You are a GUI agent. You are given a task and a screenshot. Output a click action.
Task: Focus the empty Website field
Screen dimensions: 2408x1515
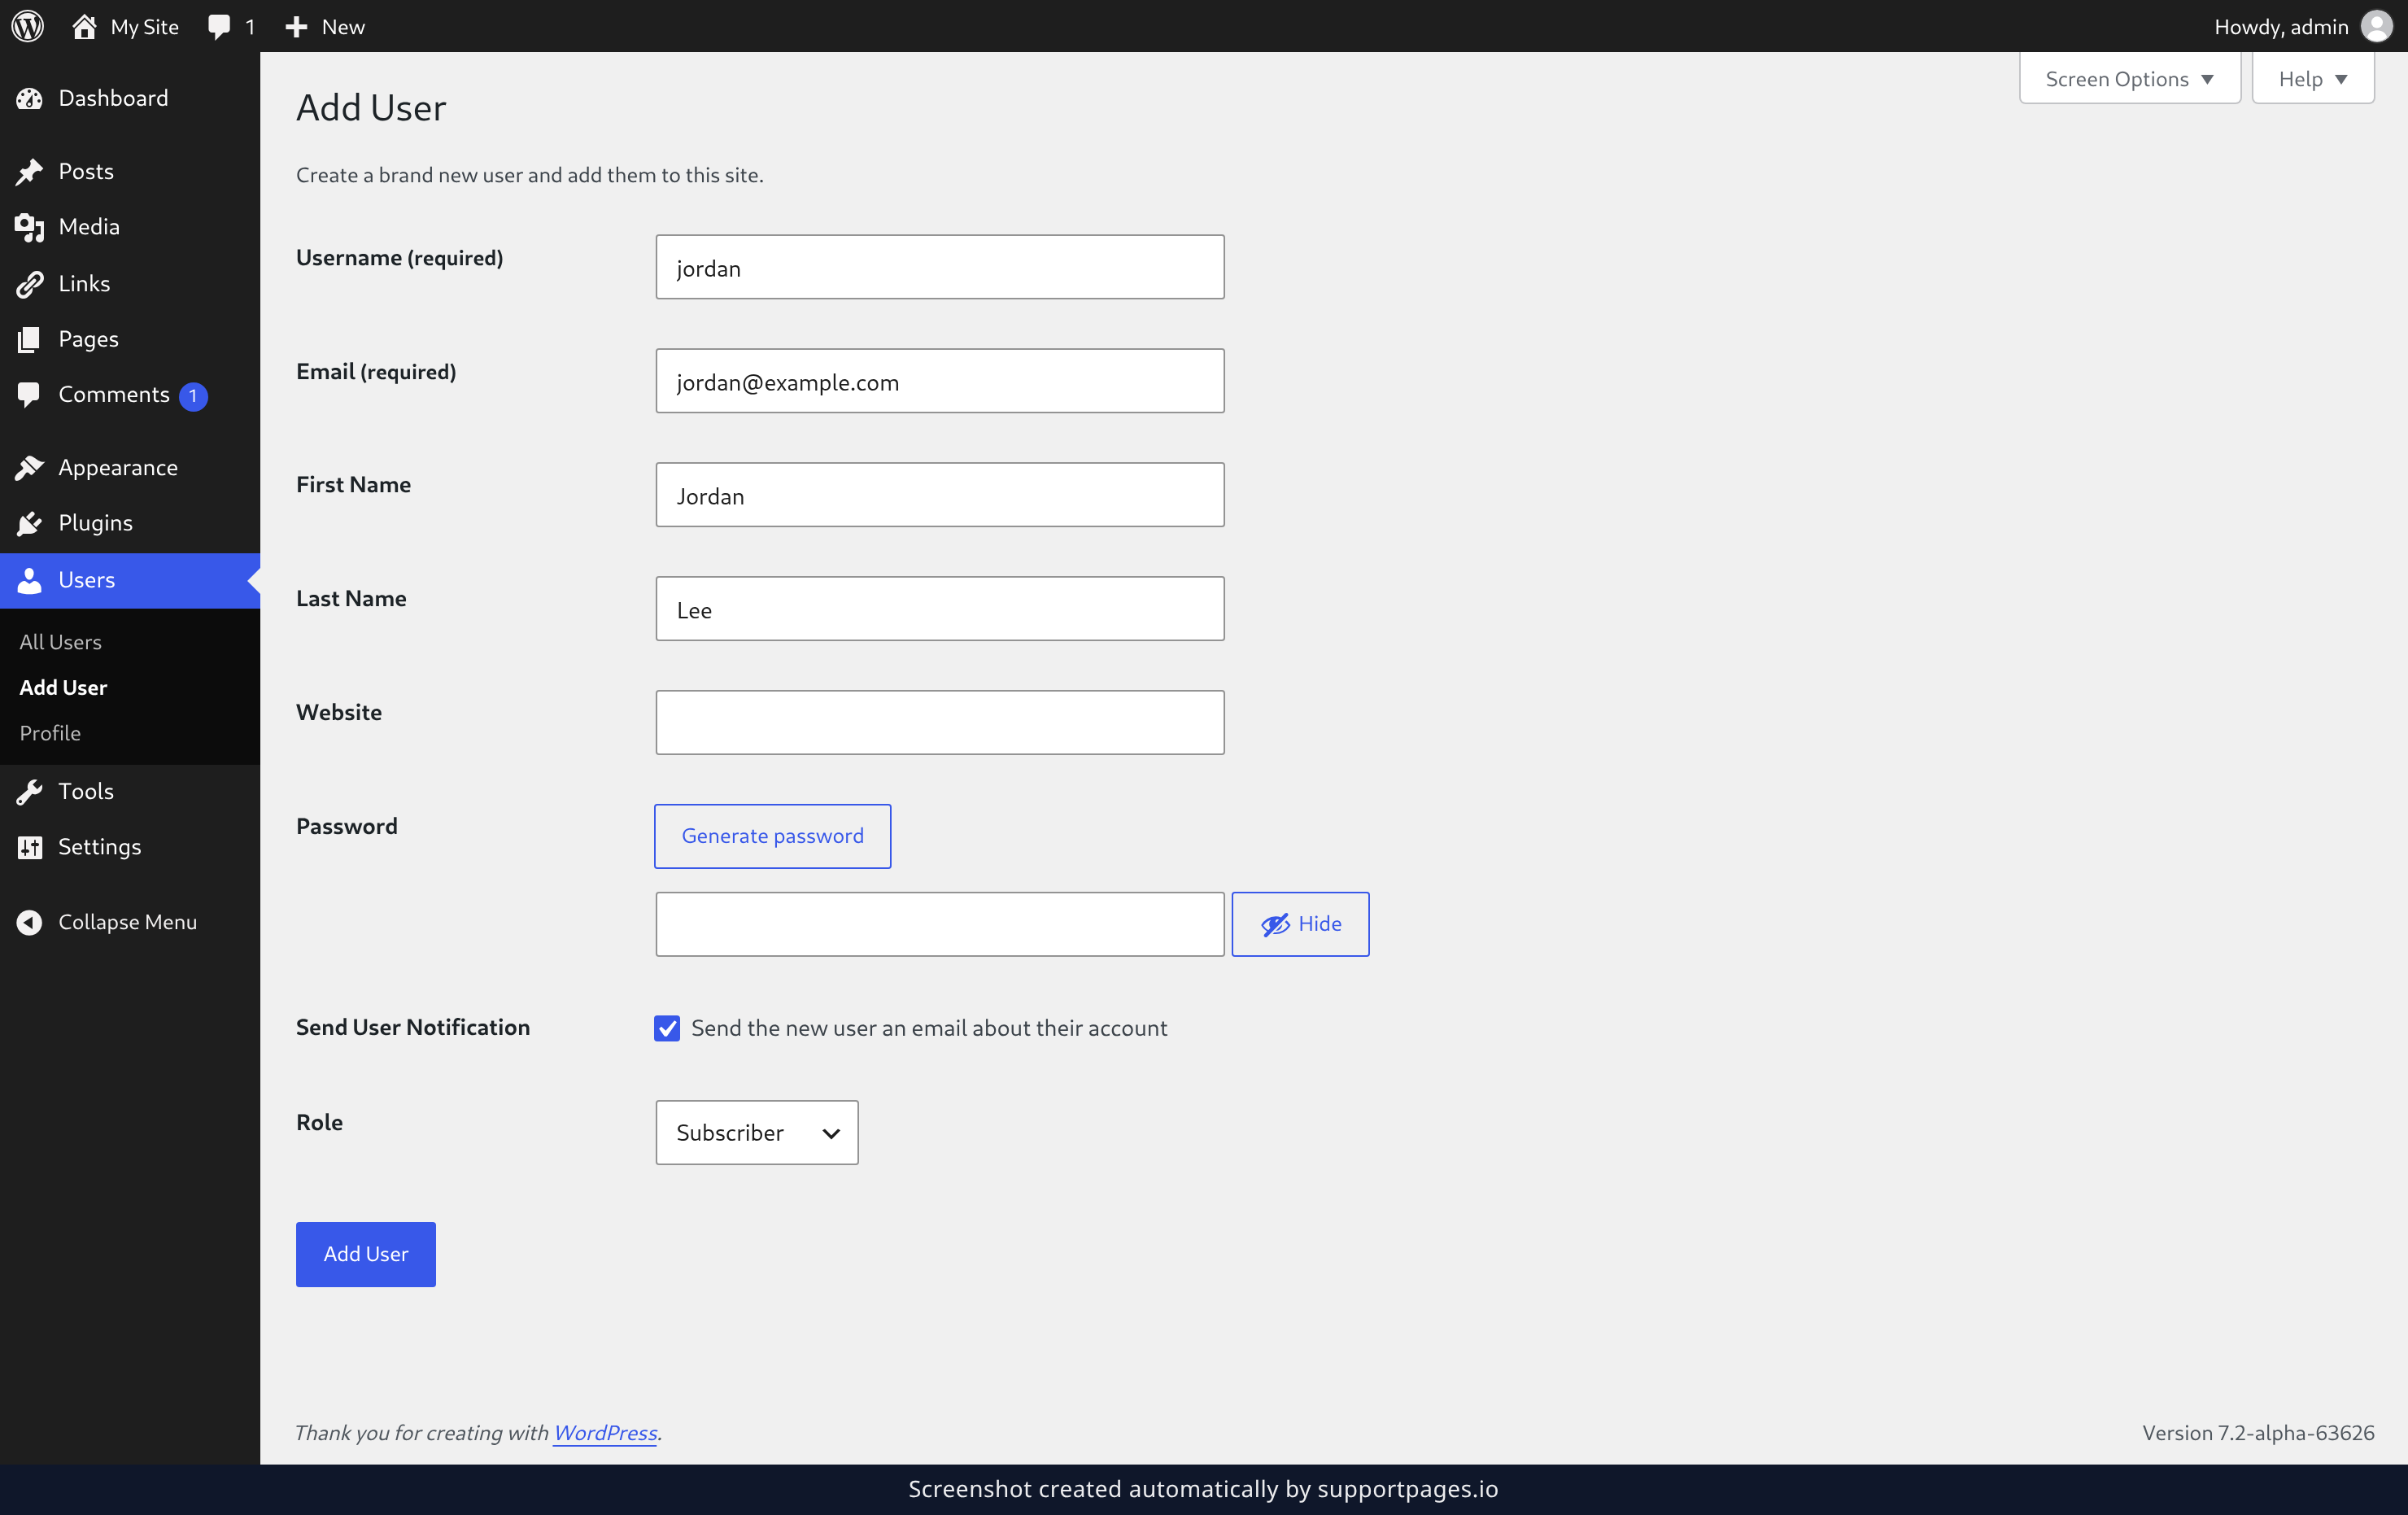[940, 723]
